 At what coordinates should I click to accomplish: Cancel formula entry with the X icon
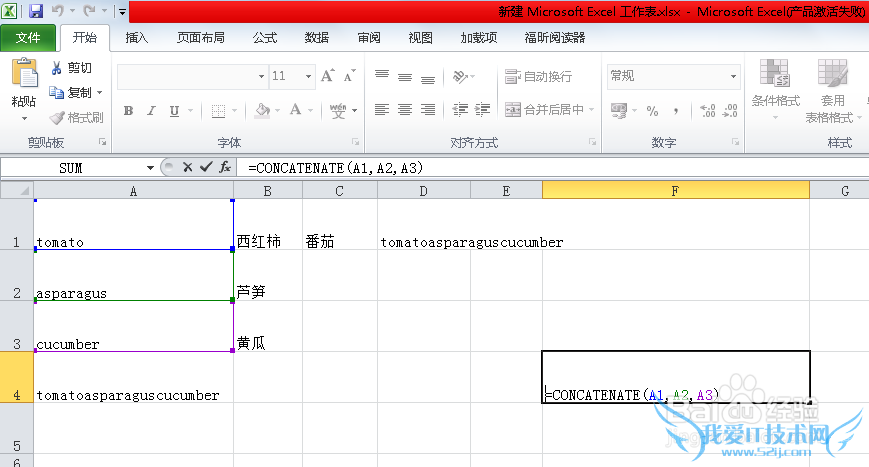pyautogui.click(x=187, y=168)
